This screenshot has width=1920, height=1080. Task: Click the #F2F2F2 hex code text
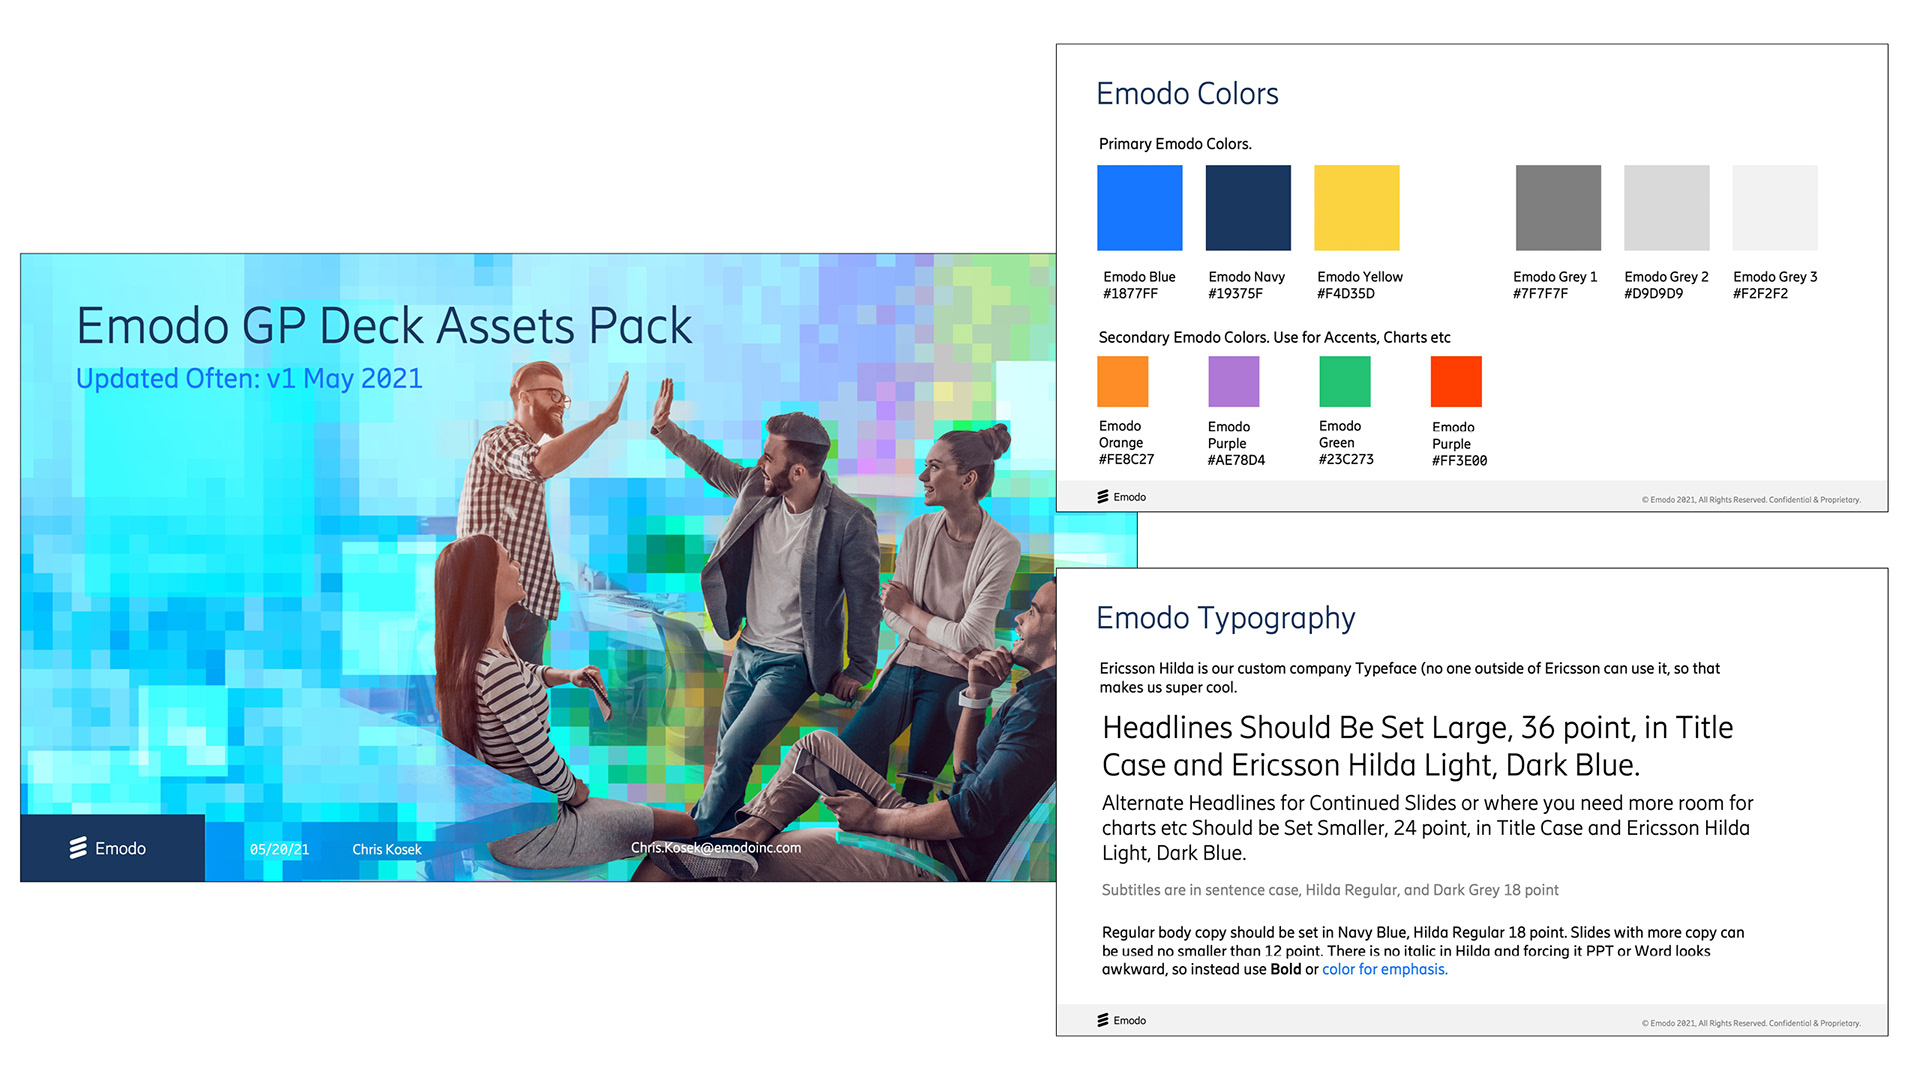(x=1760, y=294)
